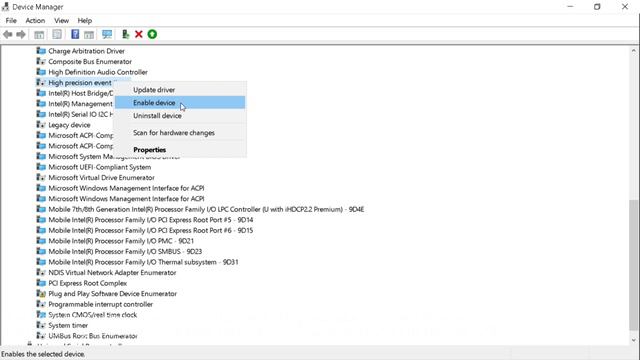Click the scrollbar down arrow

pyautogui.click(x=633, y=340)
